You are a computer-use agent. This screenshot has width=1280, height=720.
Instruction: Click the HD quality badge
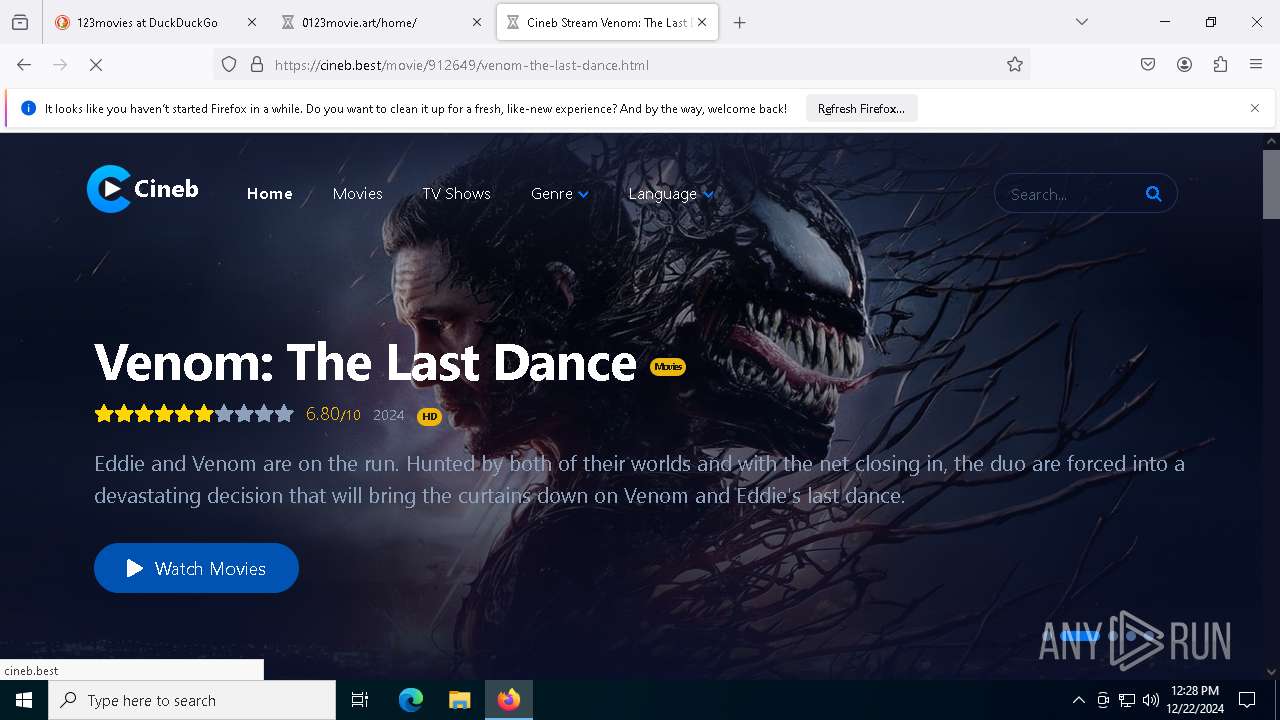[x=429, y=416]
